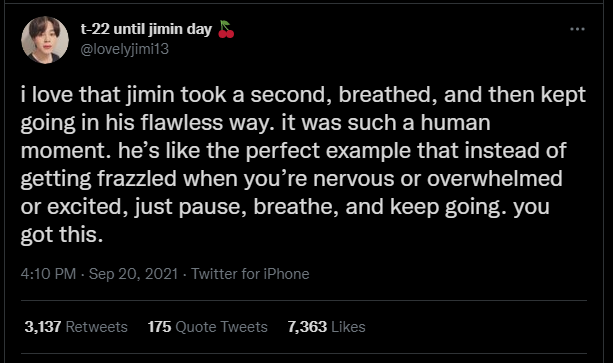Open the three-dot more options menu
Viewport: 613px width, 363px height.
577,29
